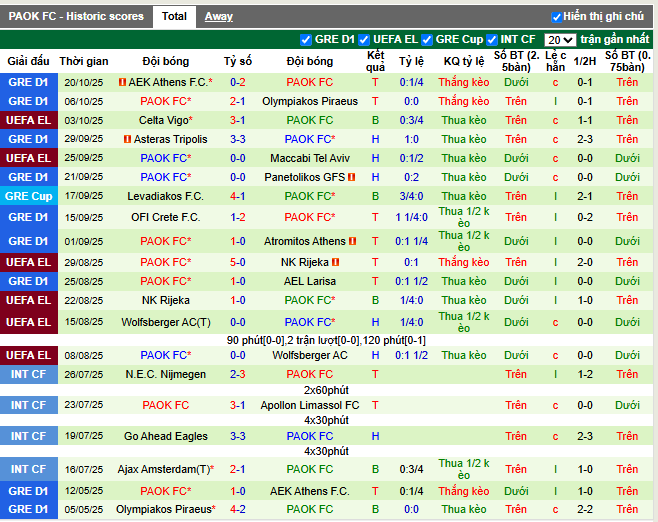Image resolution: width=658 pixels, height=522 pixels.
Task: Switch to the Away tab
Action: 218,16
